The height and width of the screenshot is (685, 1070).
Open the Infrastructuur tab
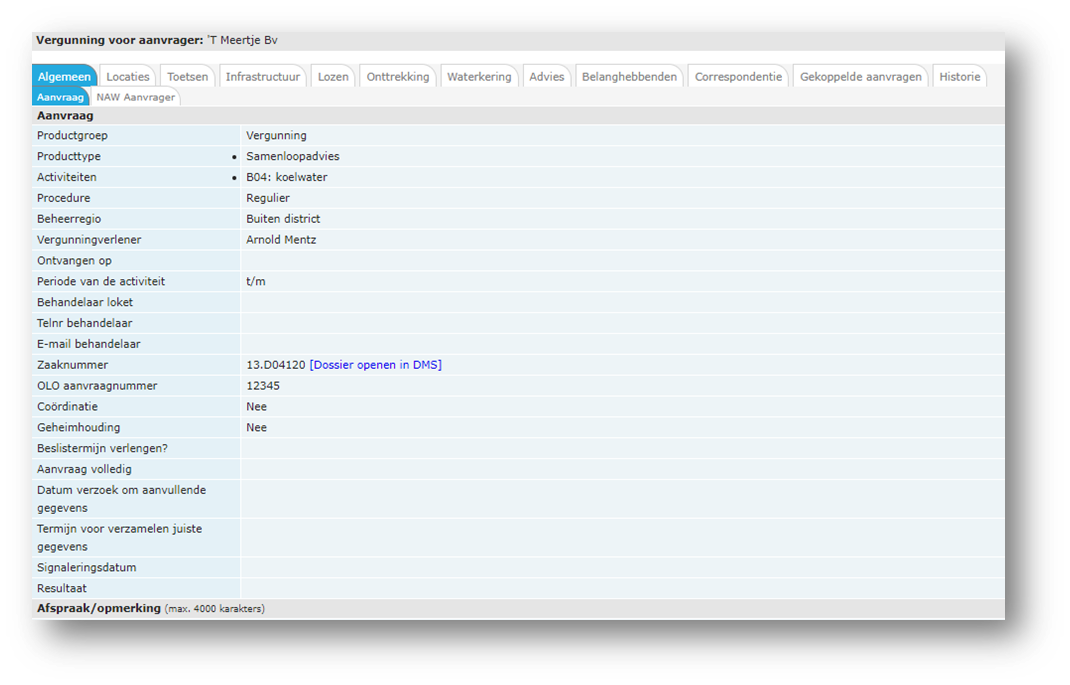[x=262, y=77]
